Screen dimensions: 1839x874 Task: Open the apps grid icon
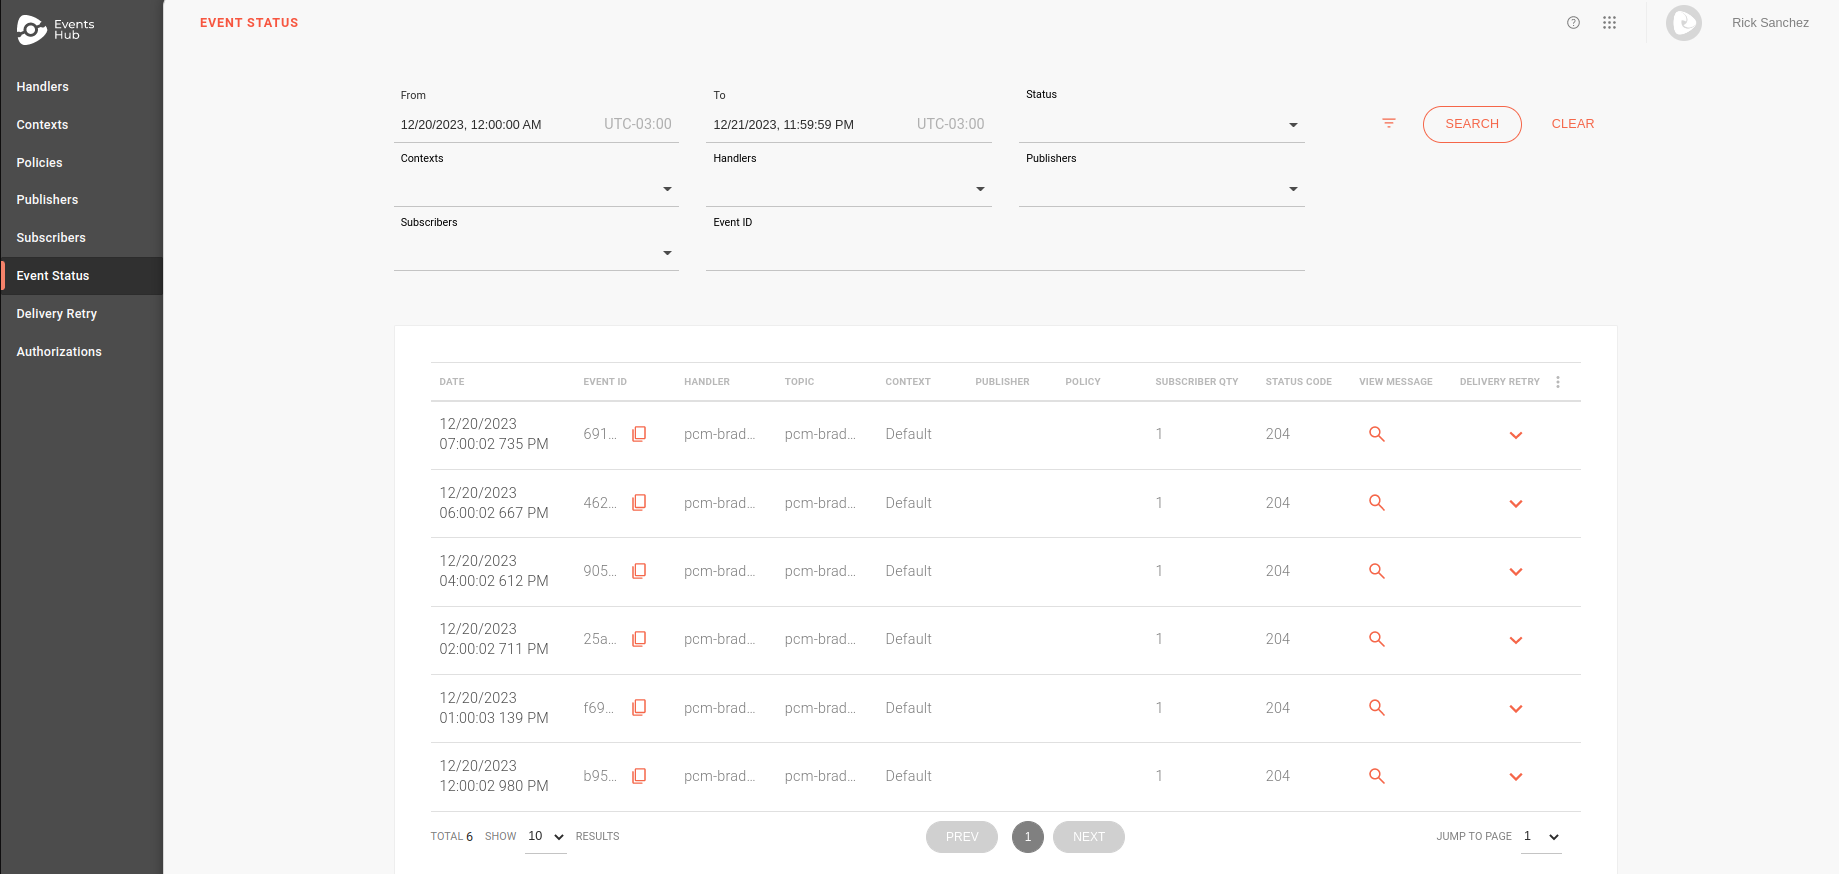tap(1609, 23)
